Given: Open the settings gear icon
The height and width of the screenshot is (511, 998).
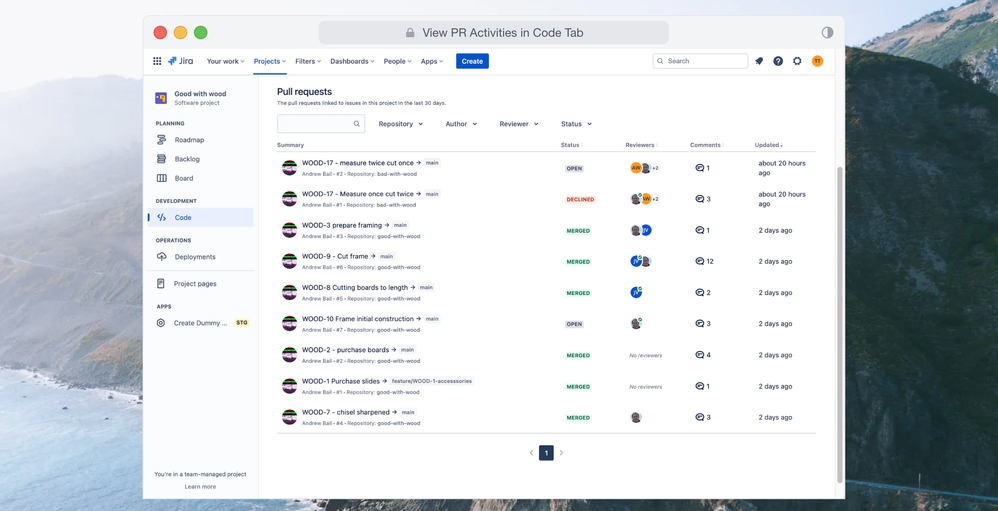Looking at the screenshot, I should (797, 61).
